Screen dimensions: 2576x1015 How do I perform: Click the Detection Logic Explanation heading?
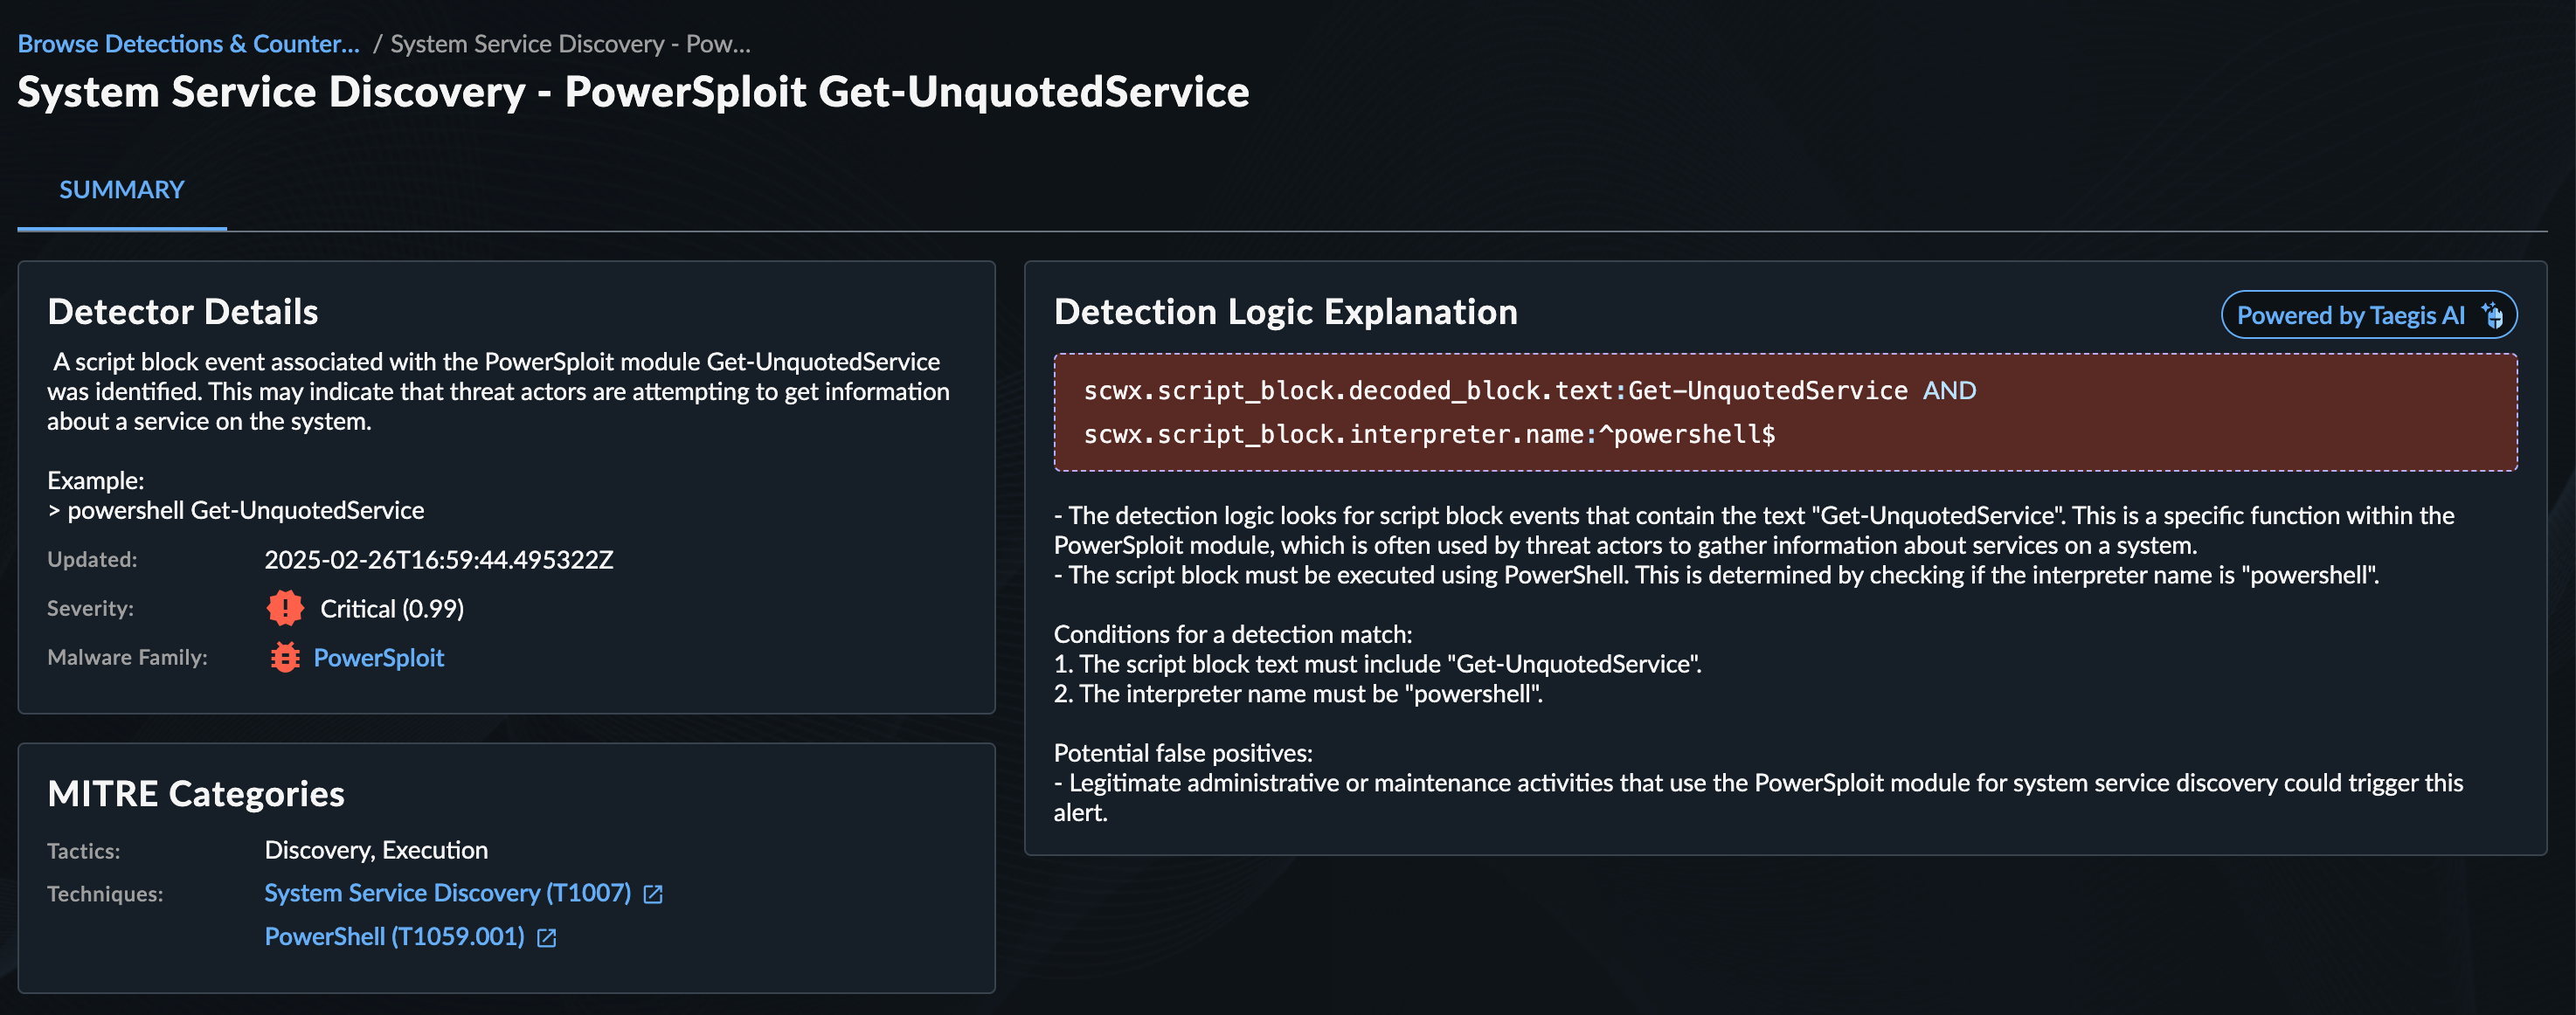click(x=1285, y=312)
